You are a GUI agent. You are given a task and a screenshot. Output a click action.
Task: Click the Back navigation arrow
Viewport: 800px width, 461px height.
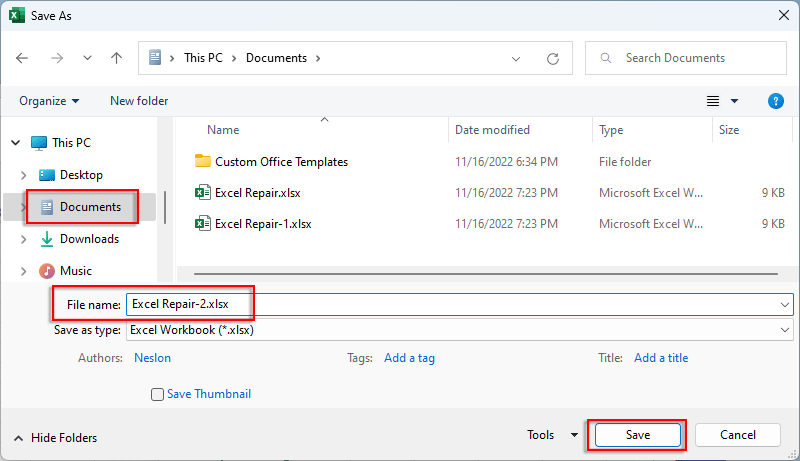click(x=23, y=58)
